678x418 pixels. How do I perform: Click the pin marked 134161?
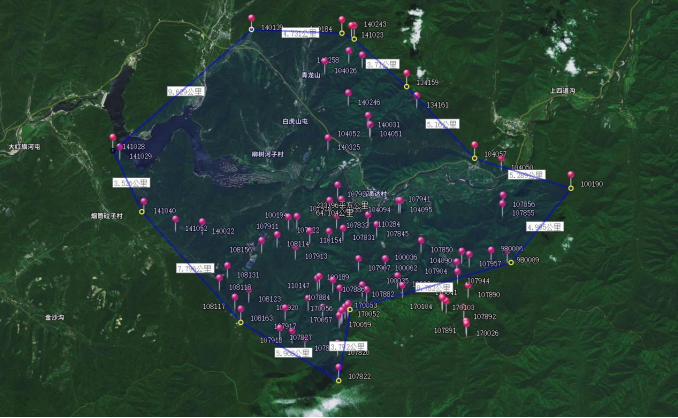click(x=416, y=100)
